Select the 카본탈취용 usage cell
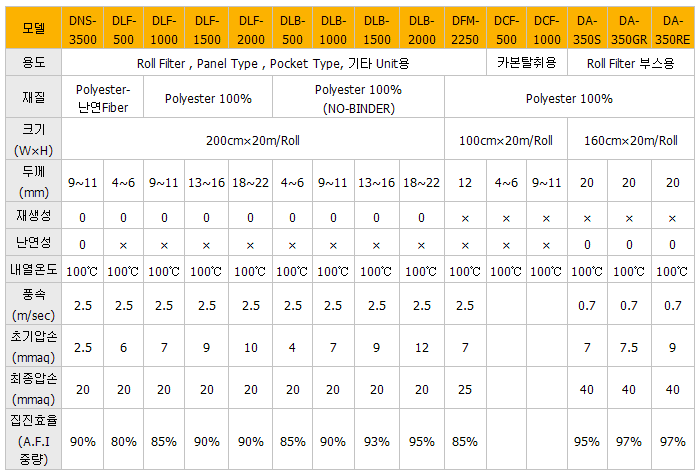Image resolution: width=700 pixels, height=475 pixels. 527,62
